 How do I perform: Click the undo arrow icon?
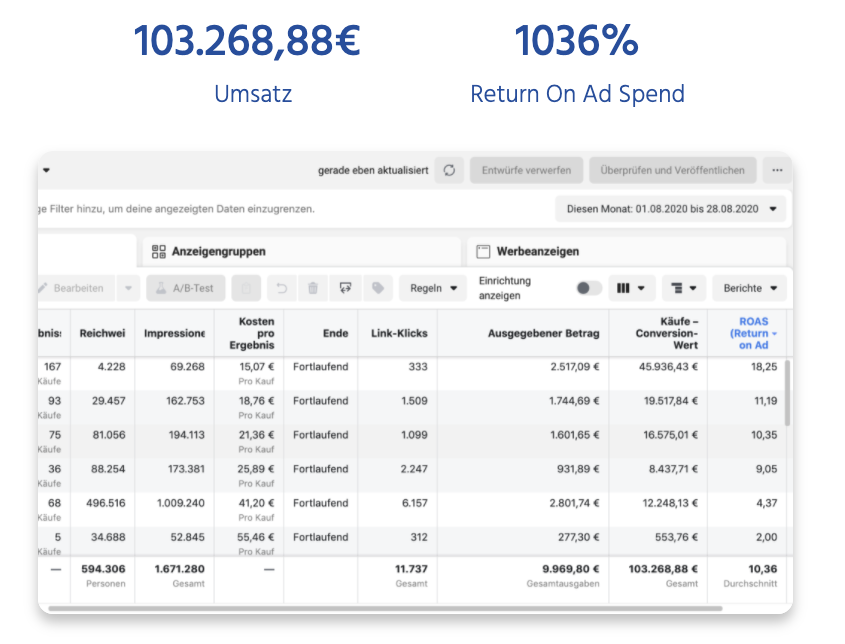click(x=281, y=288)
